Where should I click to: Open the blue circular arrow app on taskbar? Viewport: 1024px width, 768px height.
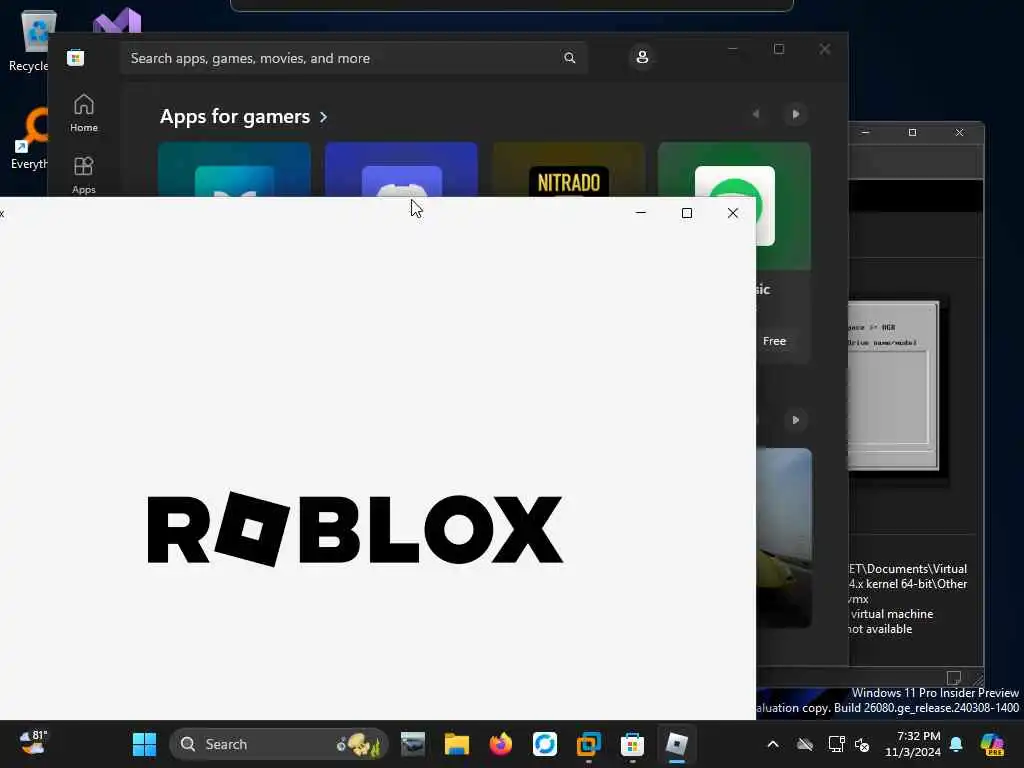[x=545, y=744]
